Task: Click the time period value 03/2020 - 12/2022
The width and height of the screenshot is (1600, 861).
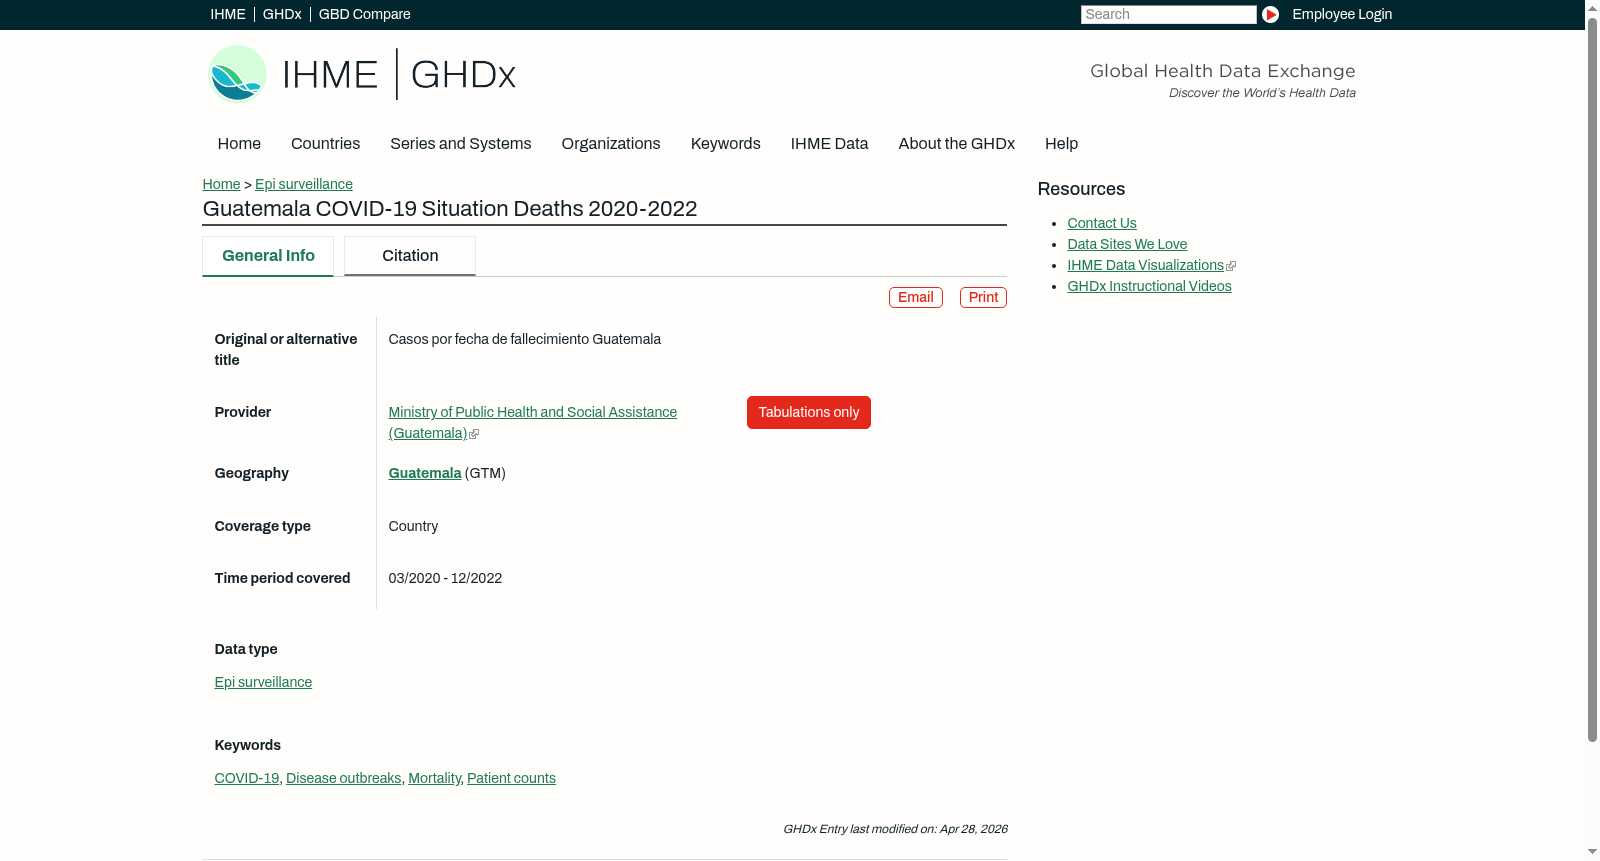Action: point(445,578)
